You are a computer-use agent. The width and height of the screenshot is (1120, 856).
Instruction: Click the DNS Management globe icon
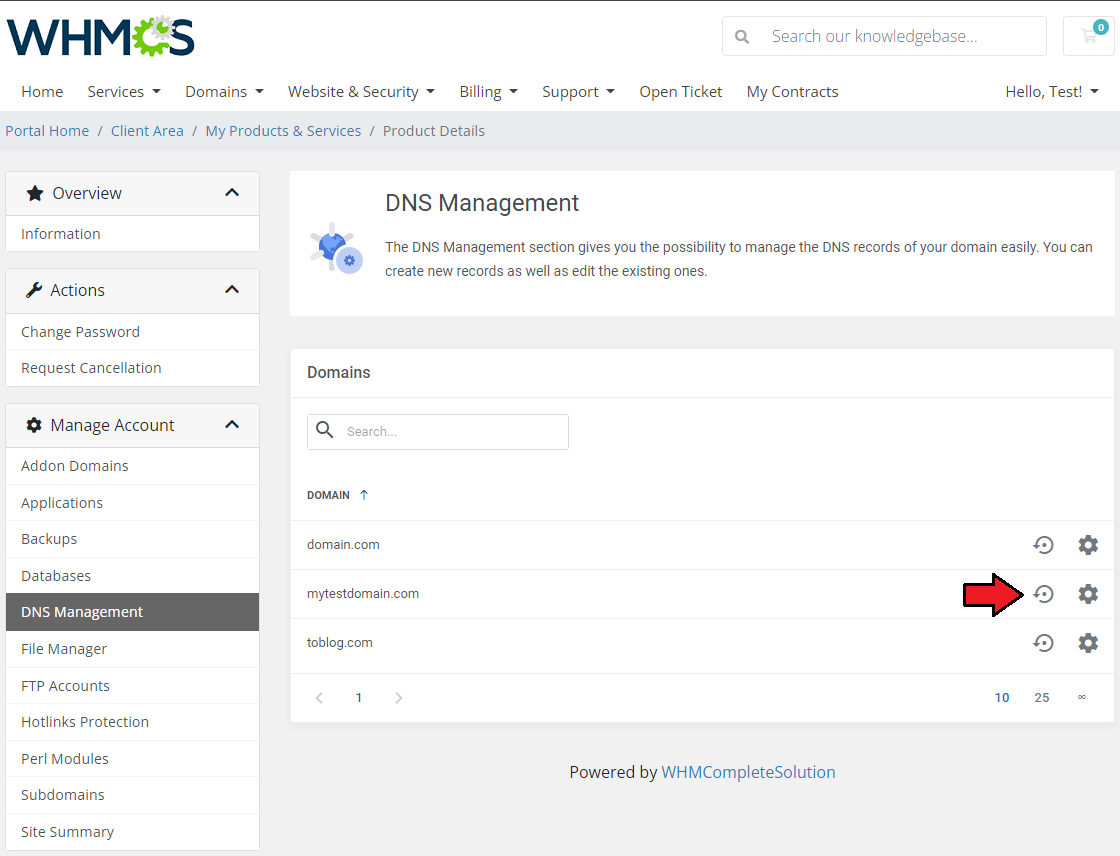click(x=336, y=248)
